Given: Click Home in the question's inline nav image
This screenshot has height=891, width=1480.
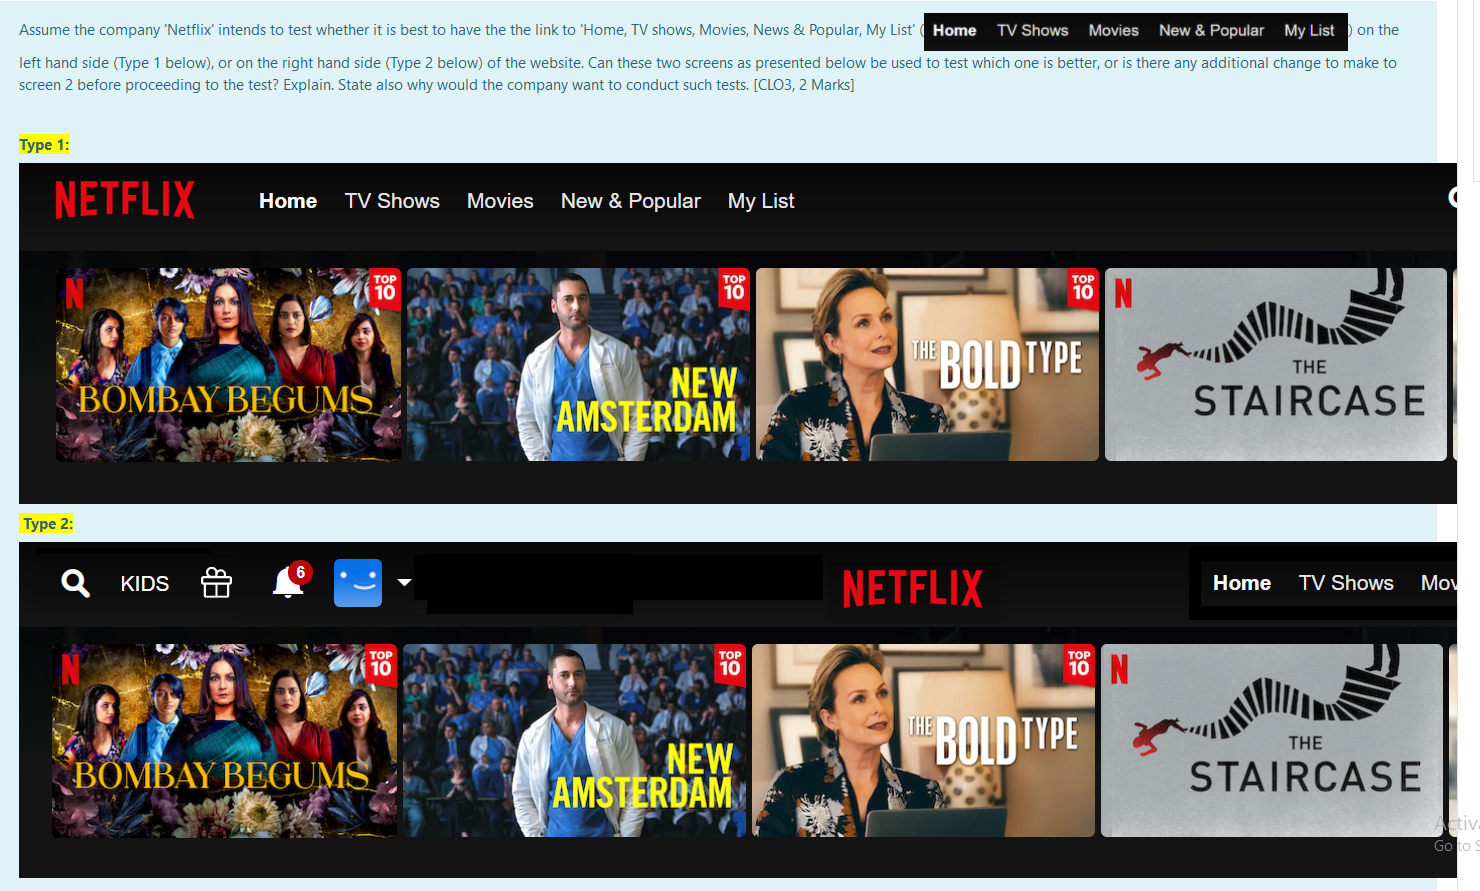Looking at the screenshot, I should point(954,30).
